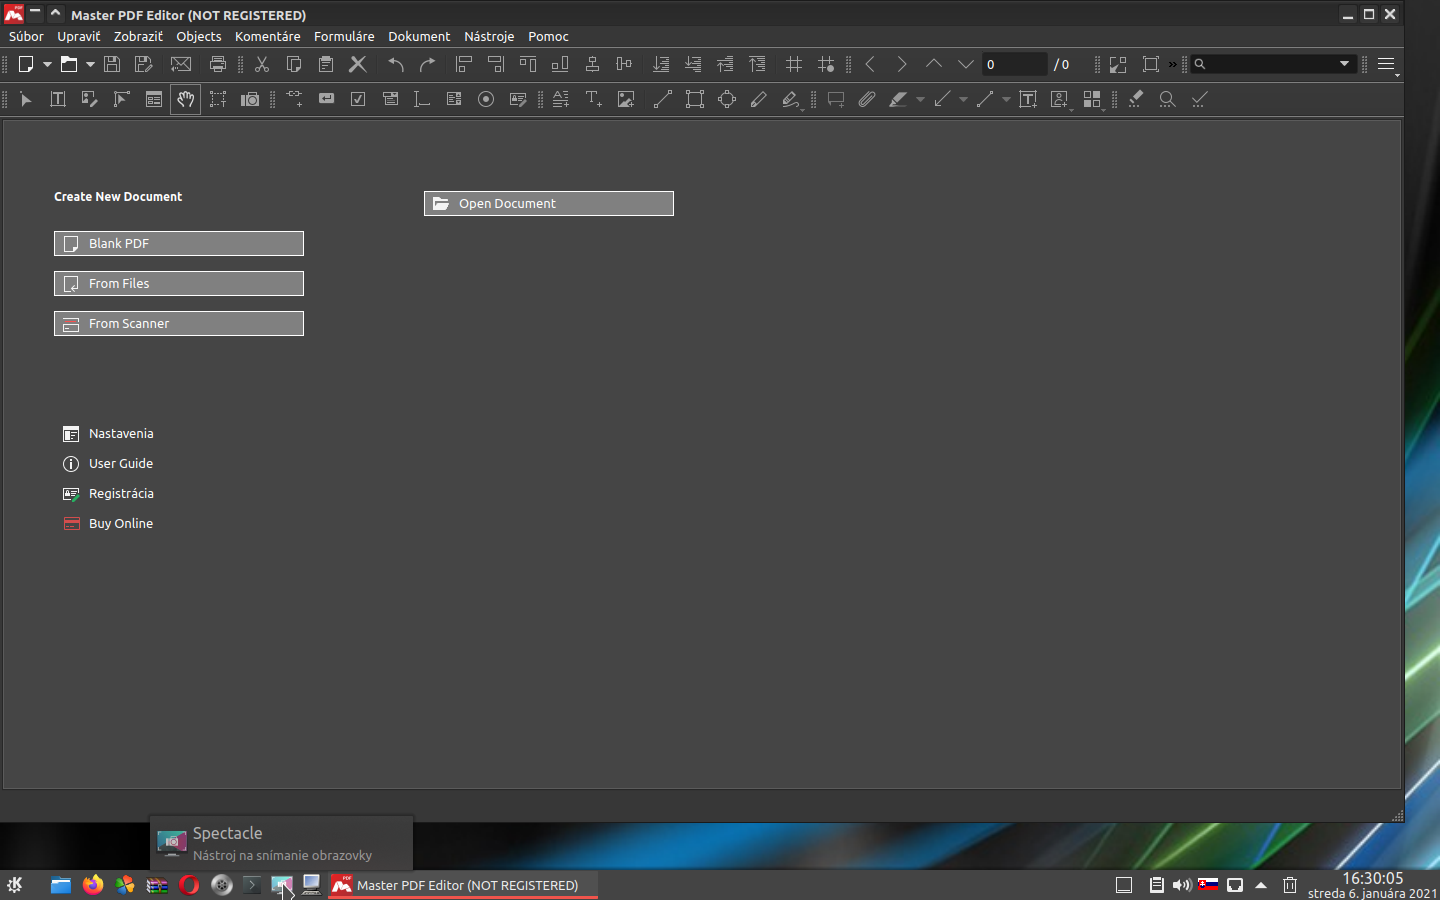Open the Pomoc menu
Screen dimensions: 1440x900
(x=548, y=36)
